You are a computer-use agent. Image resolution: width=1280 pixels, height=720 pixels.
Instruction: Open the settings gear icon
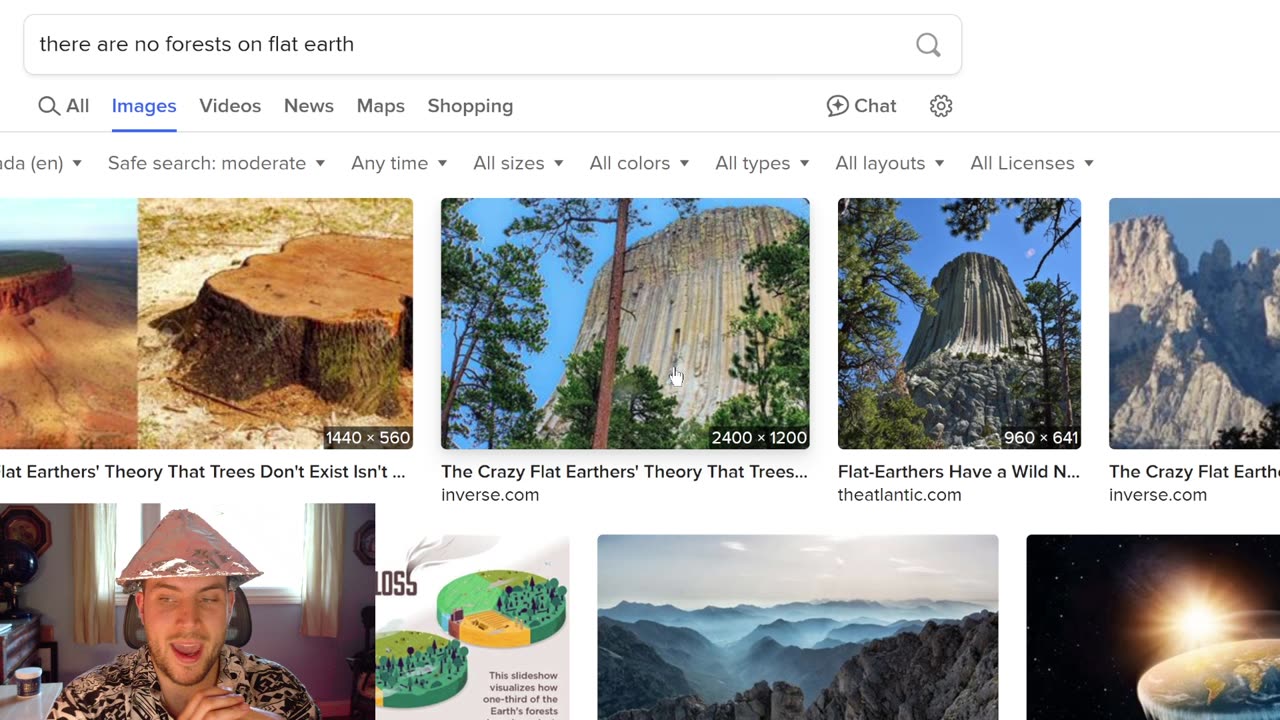point(941,106)
